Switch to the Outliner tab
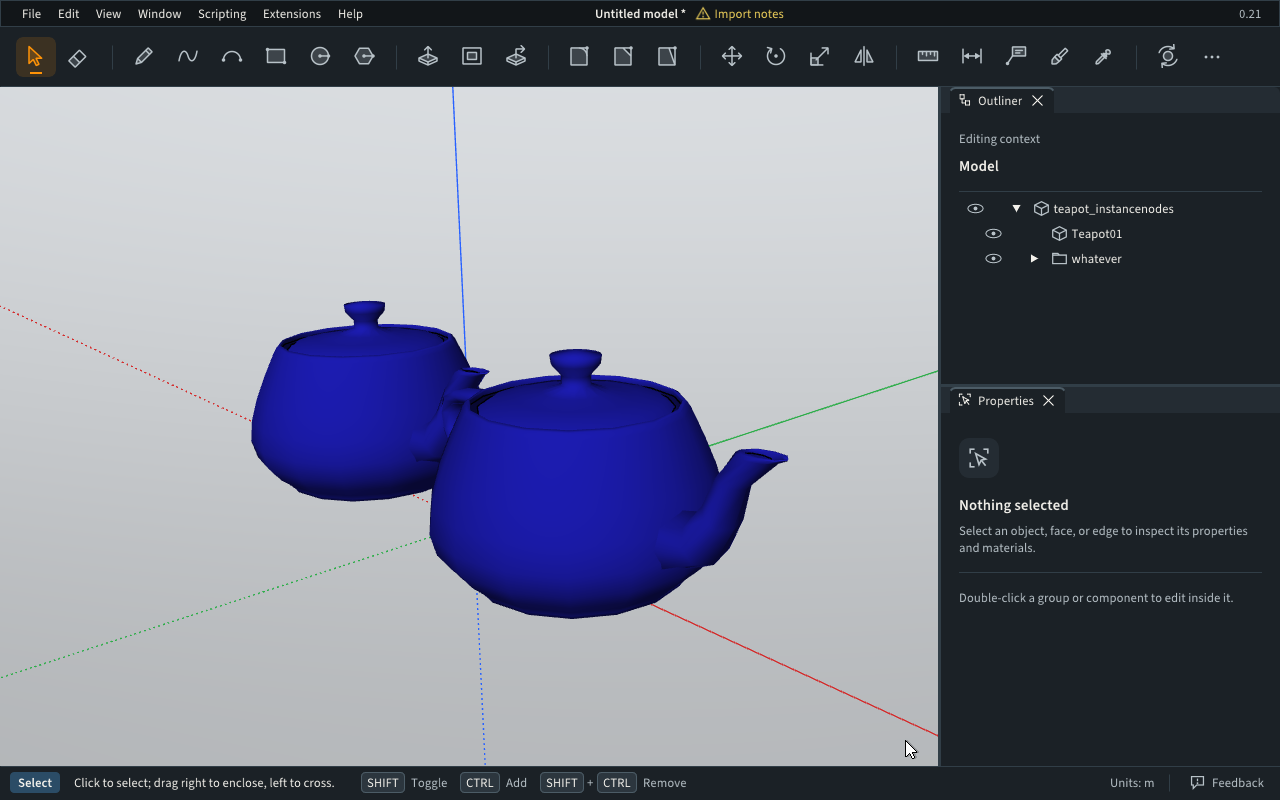The height and width of the screenshot is (800, 1280). 1000,101
